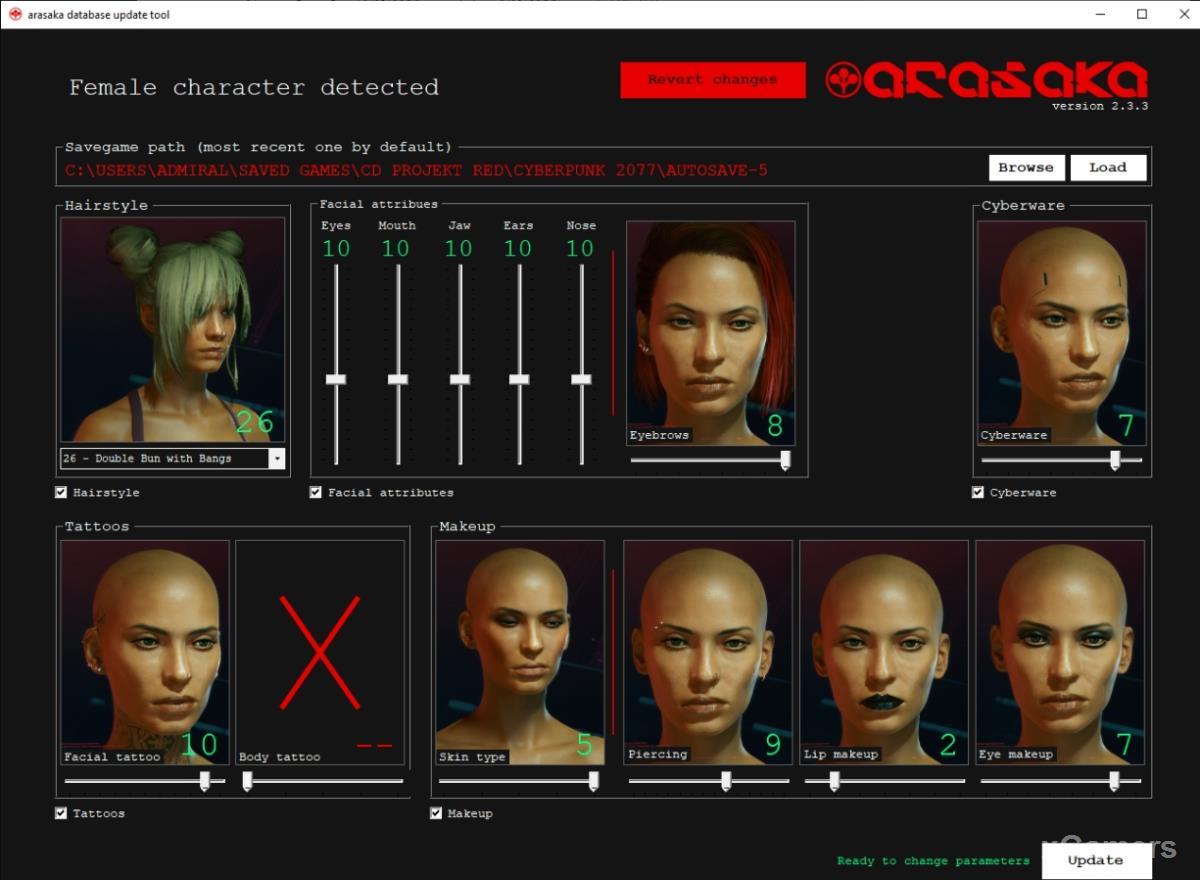Open the hairstyle dropdown arrow
This screenshot has height=880, width=1200.
[x=277, y=458]
